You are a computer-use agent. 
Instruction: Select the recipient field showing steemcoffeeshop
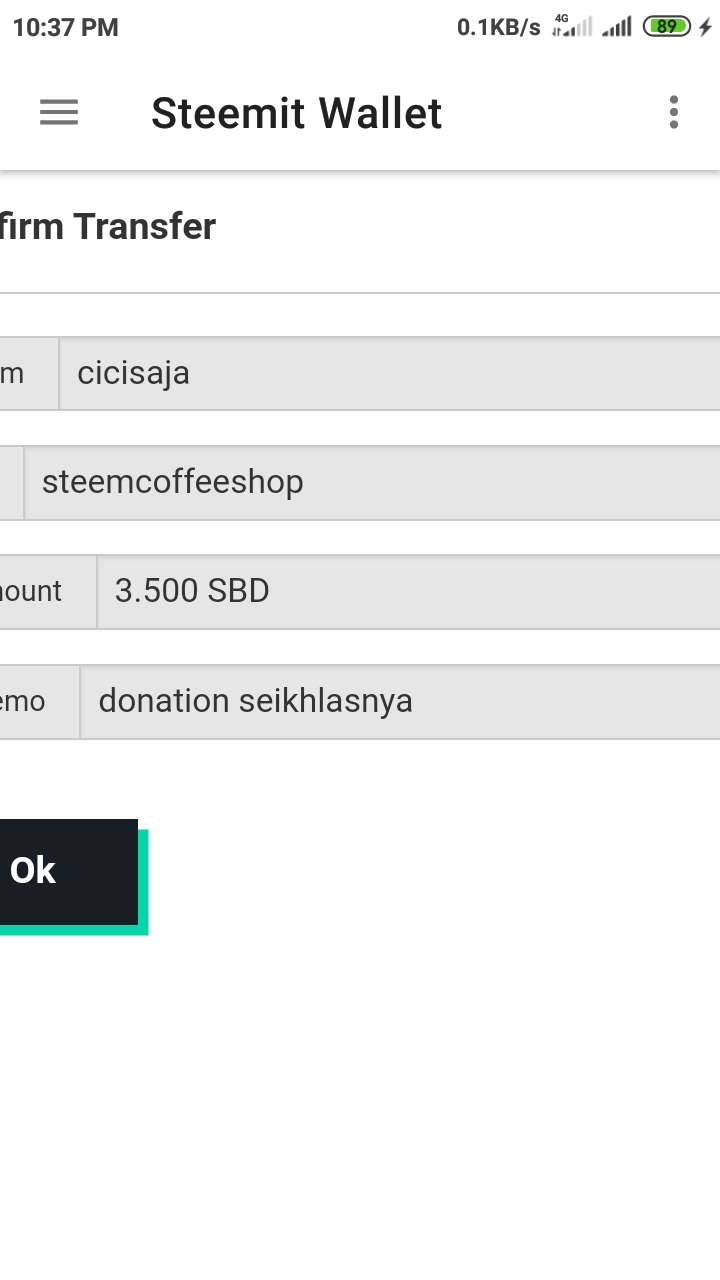point(372,483)
